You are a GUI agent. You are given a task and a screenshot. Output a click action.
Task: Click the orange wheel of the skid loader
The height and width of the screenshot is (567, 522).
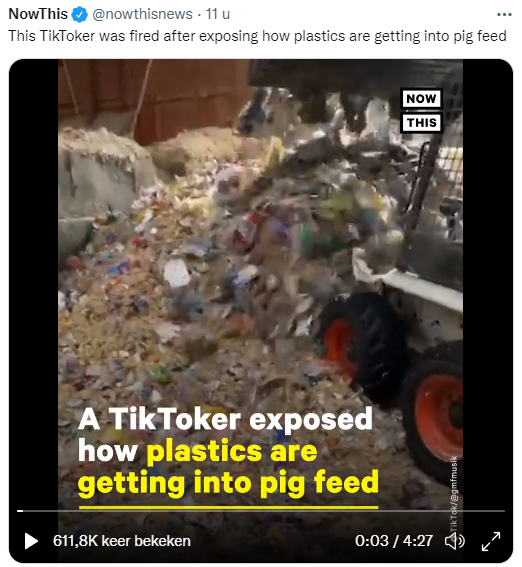[x=438, y=412]
